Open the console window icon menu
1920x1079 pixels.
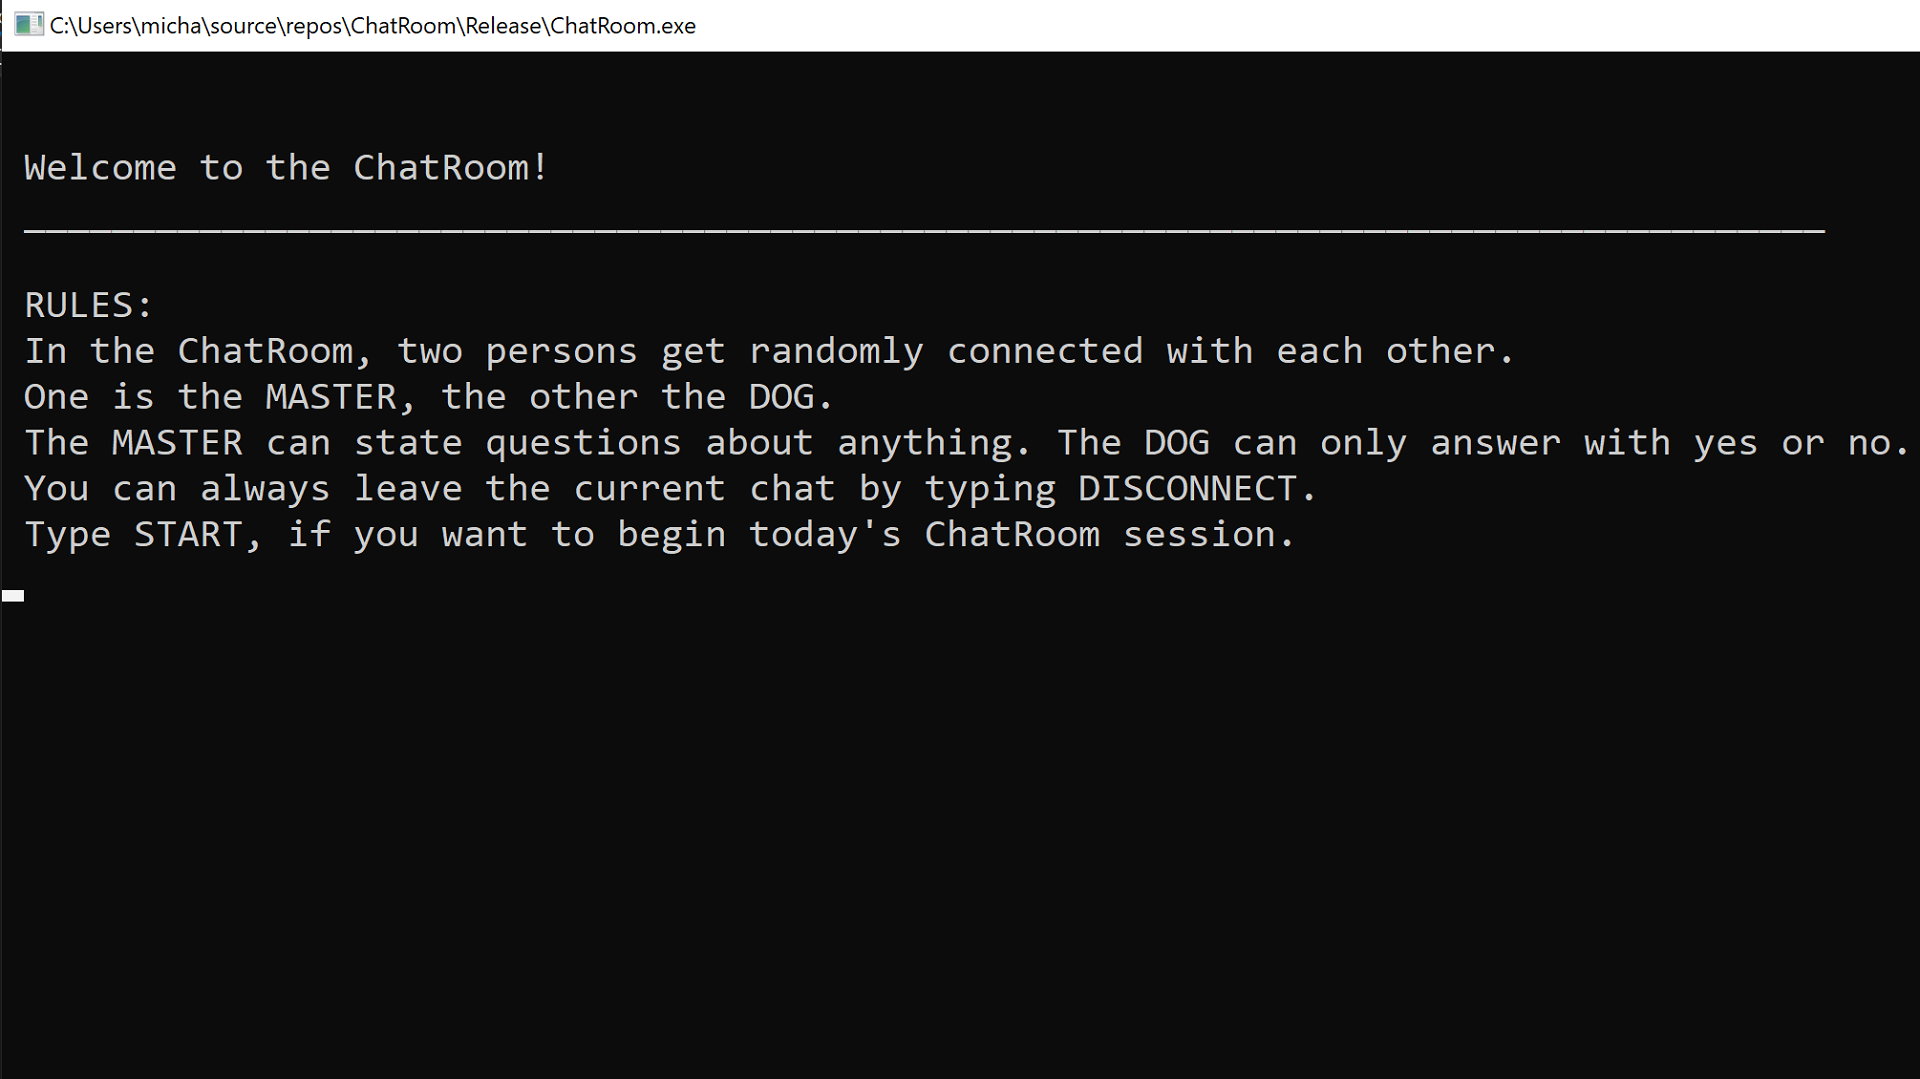point(29,25)
